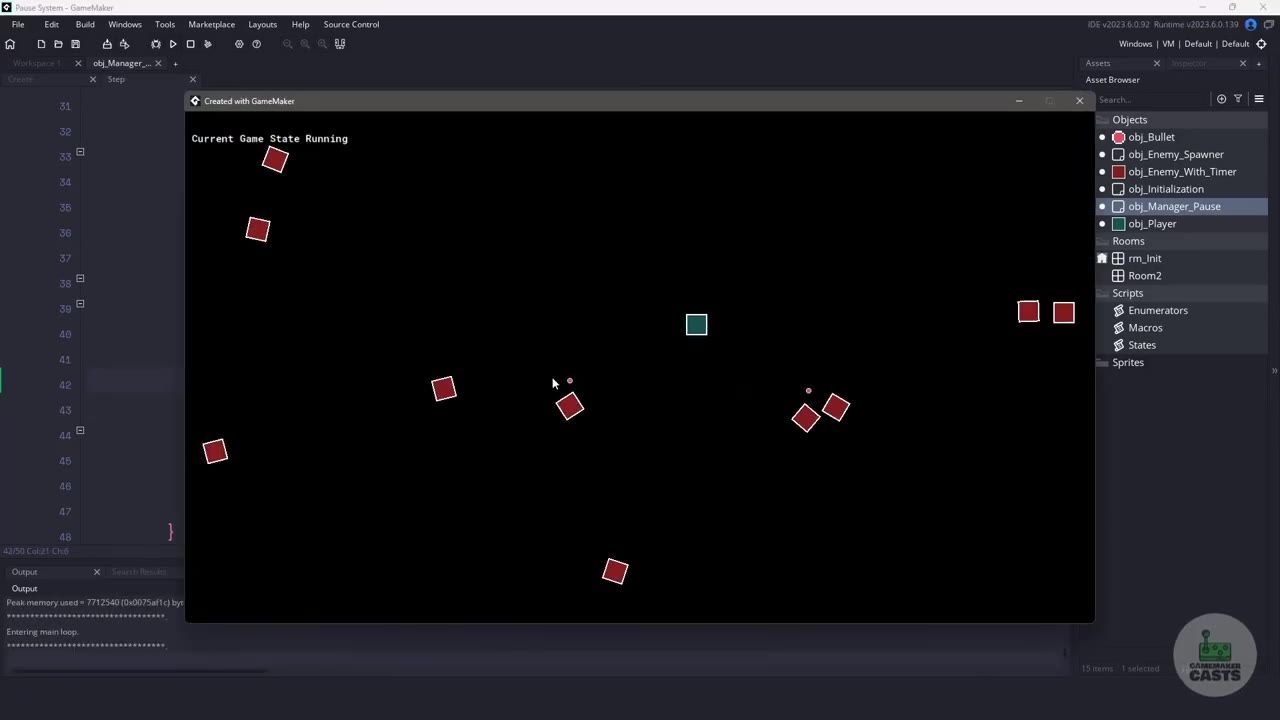Open target manager crosshair icon
This screenshot has width=1280, height=720.
point(1261,44)
